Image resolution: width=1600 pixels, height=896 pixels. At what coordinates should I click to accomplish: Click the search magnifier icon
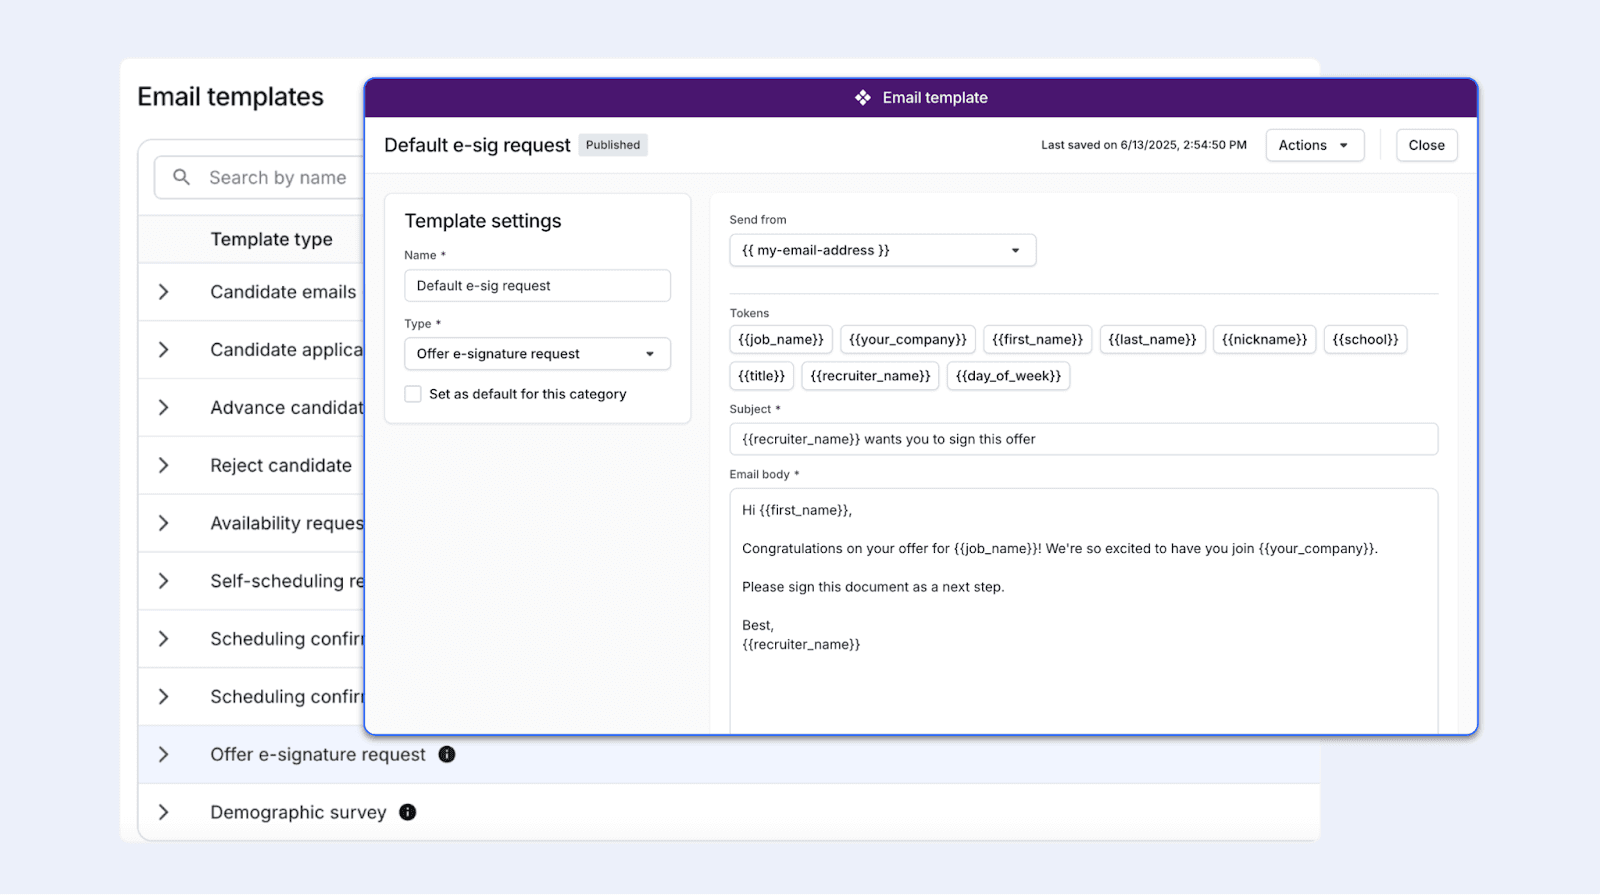click(x=181, y=177)
